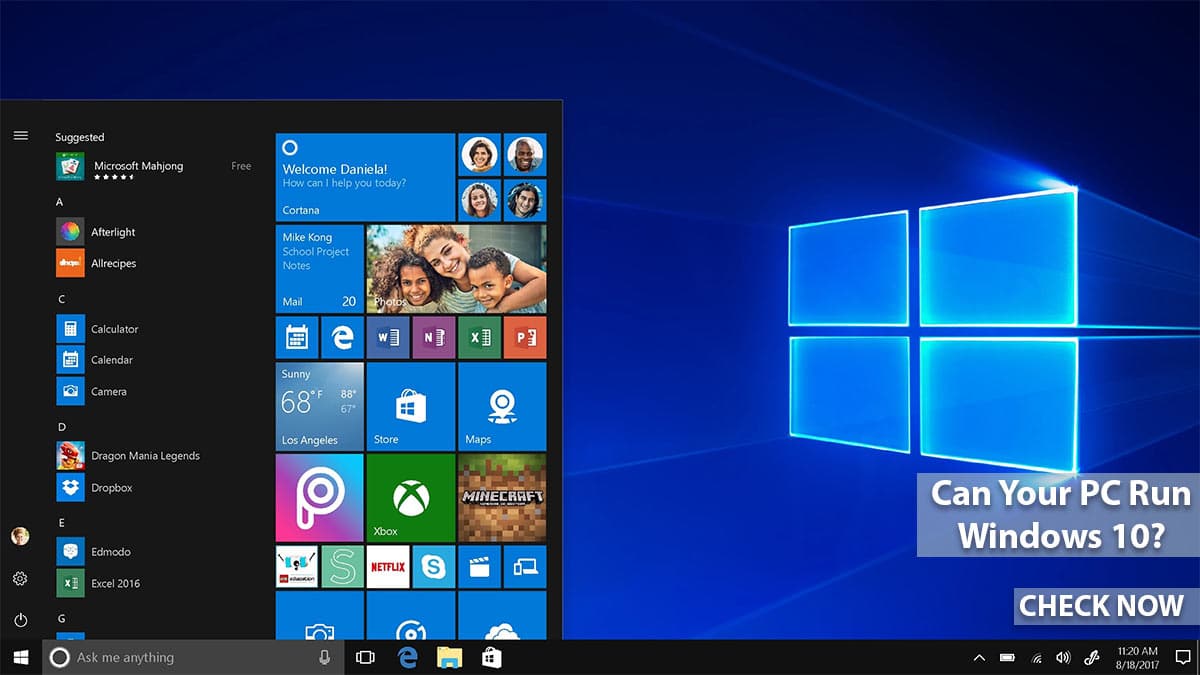Screen dimensions: 1200x675
Task: Open the Mail tile from Mike Kong
Action: click(320, 268)
